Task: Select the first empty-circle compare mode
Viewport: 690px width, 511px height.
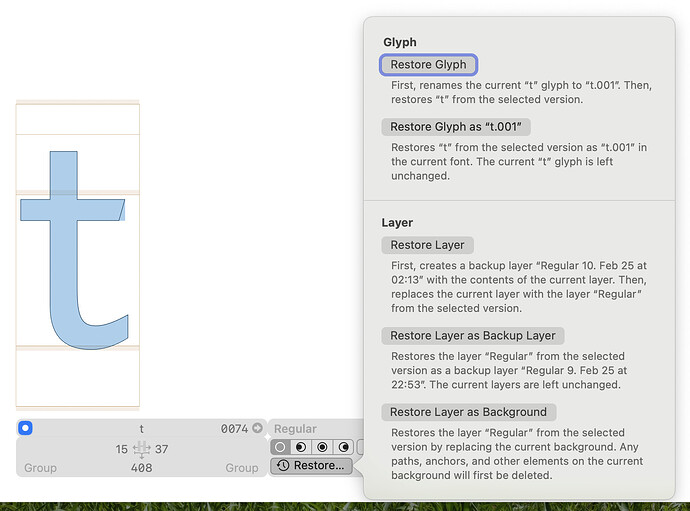Action: (280, 447)
